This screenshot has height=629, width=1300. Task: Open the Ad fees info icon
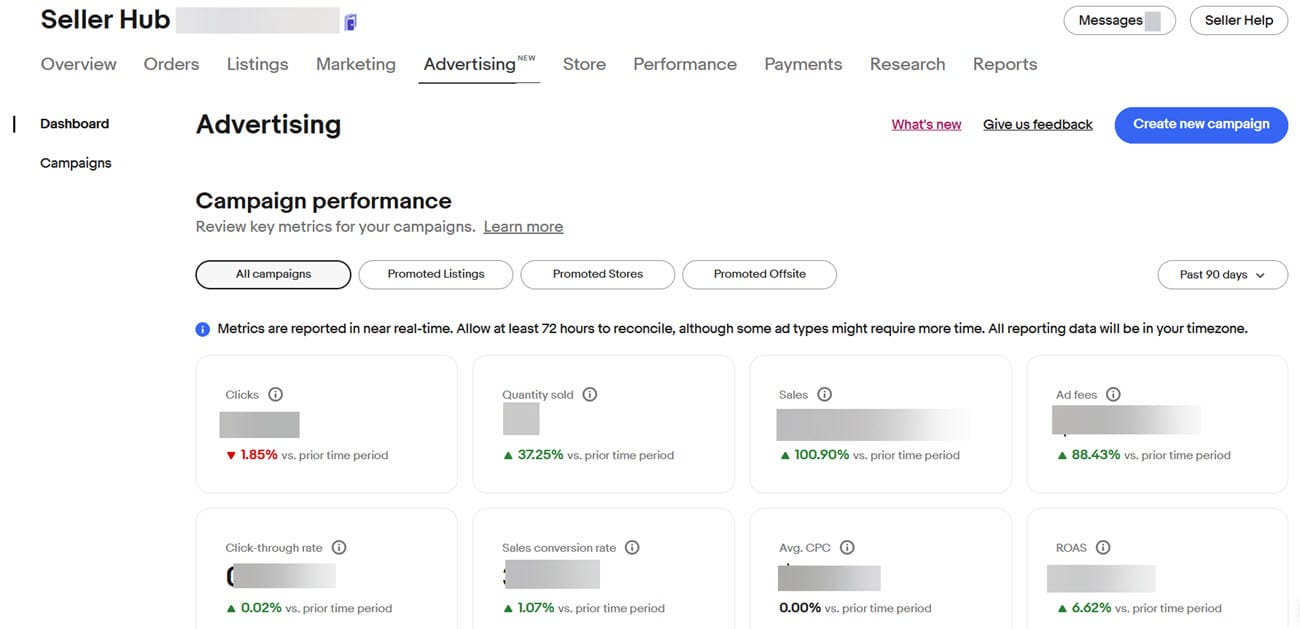click(1114, 395)
